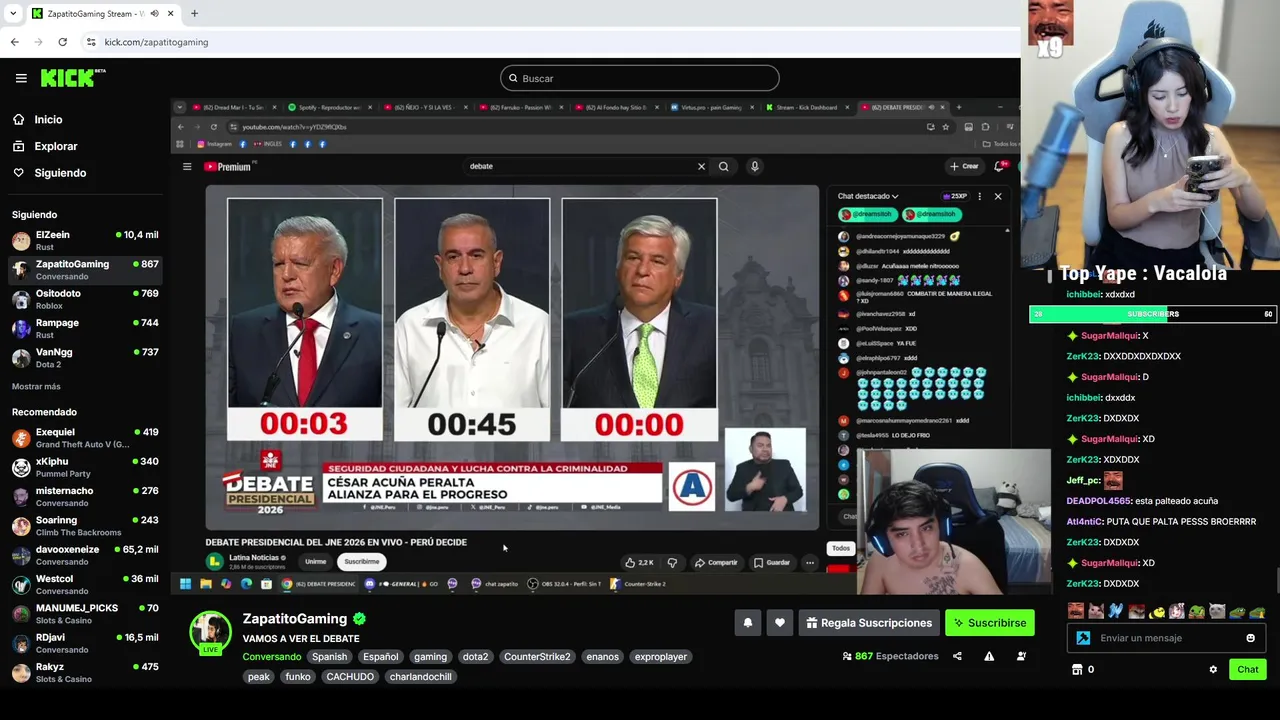Click the green Suscribirse button
The image size is (1280, 720).
[990, 623]
